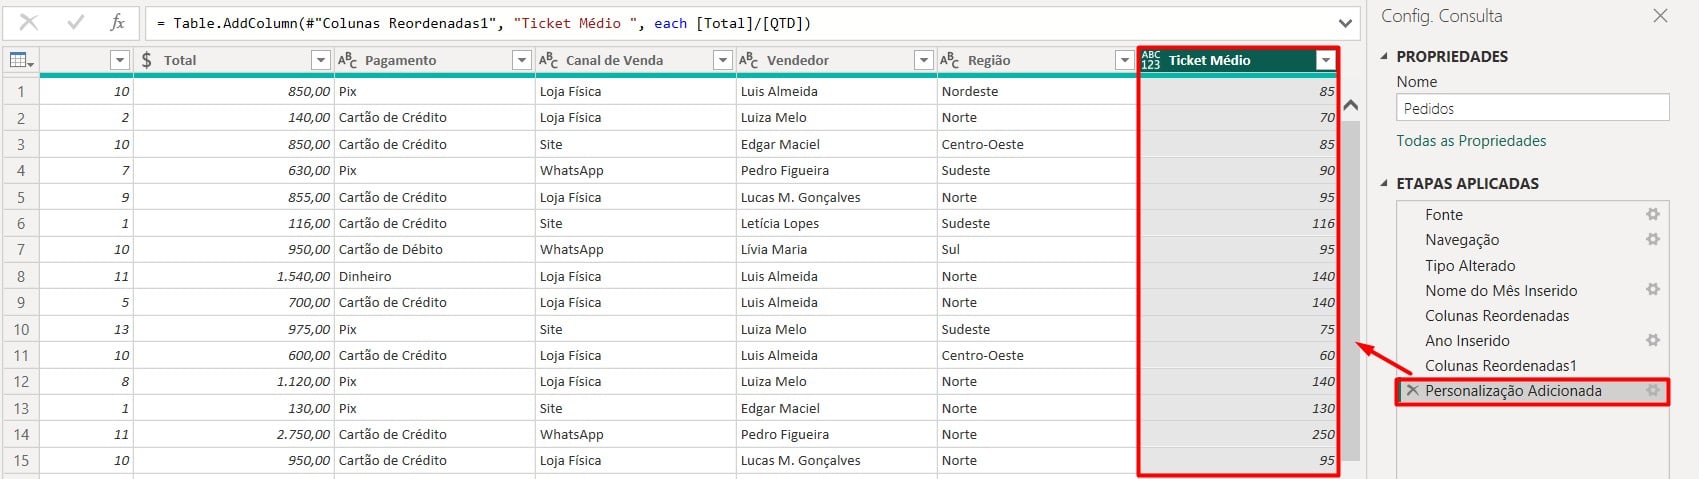1699x479 pixels.
Task: Open gear settings for Personalização Adicionada
Action: 1653,390
